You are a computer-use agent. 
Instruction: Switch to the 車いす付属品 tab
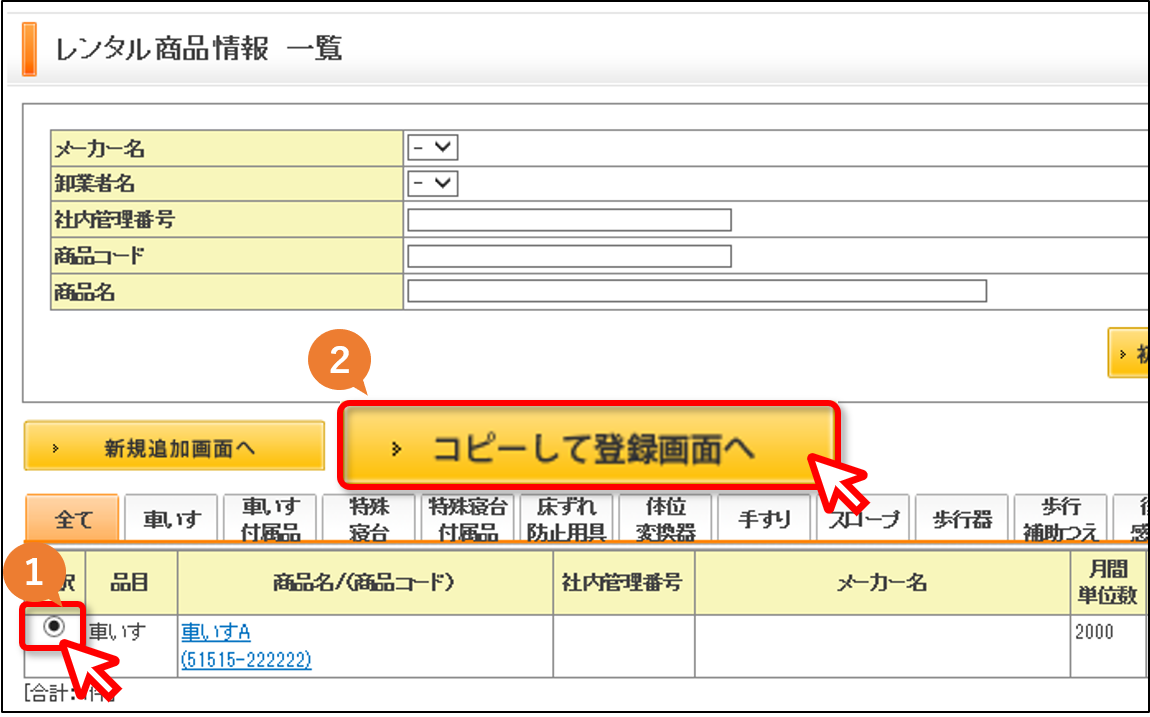(271, 519)
